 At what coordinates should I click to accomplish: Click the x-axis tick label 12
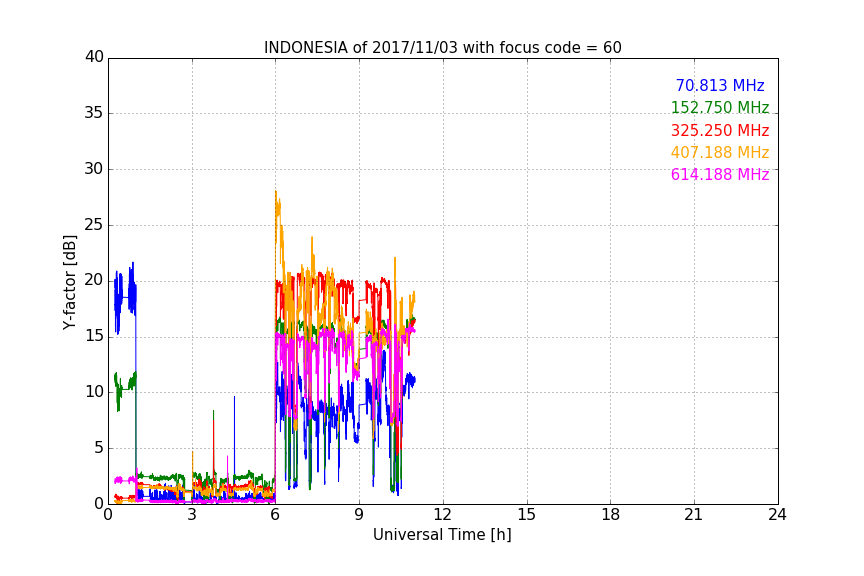442,515
